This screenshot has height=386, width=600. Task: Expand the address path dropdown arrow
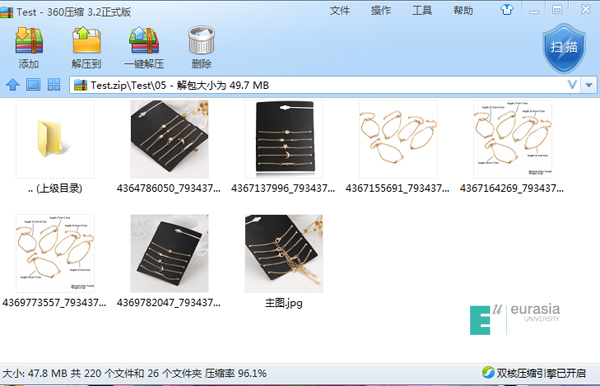(589, 85)
